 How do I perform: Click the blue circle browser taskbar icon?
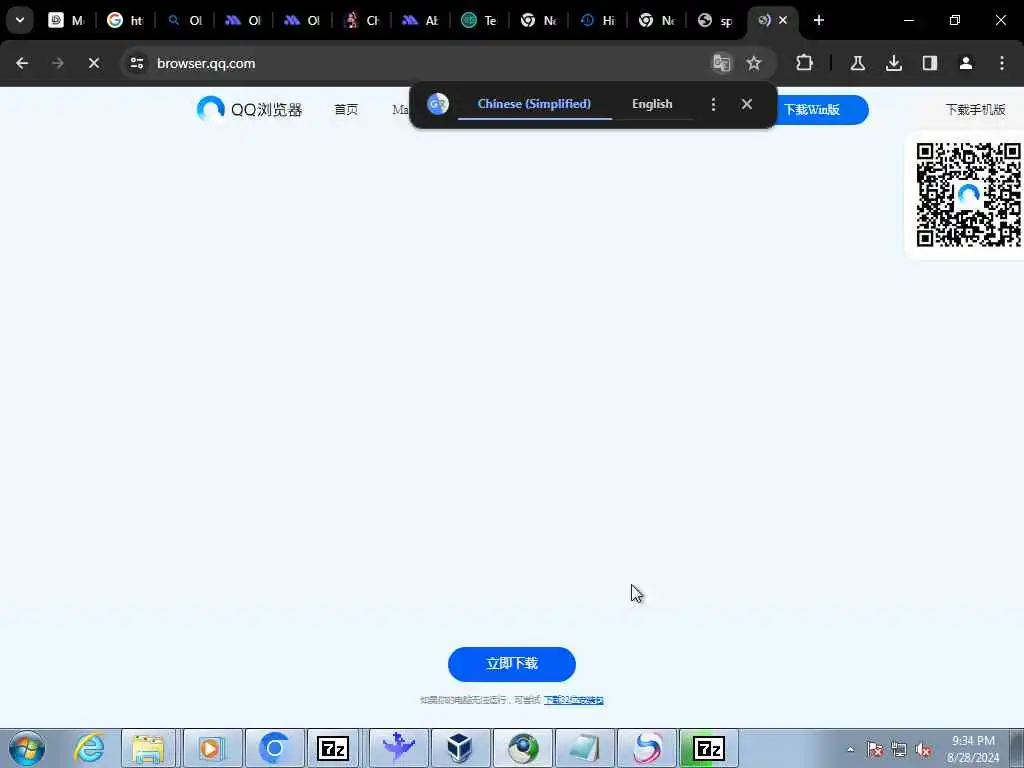pyautogui.click(x=274, y=748)
